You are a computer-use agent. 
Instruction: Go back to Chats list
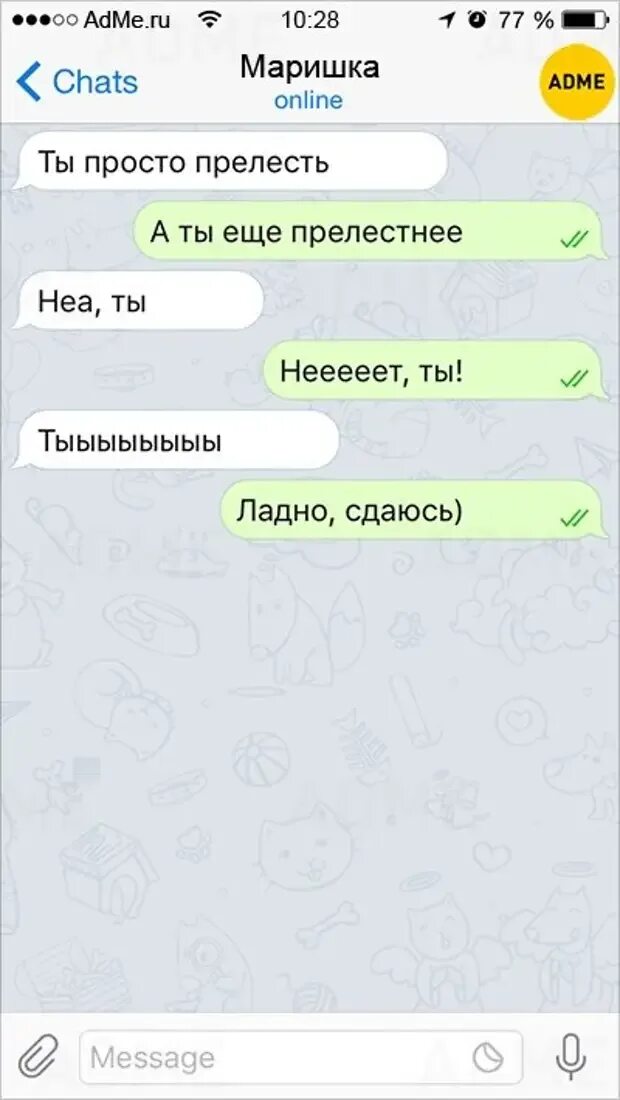coord(77,81)
